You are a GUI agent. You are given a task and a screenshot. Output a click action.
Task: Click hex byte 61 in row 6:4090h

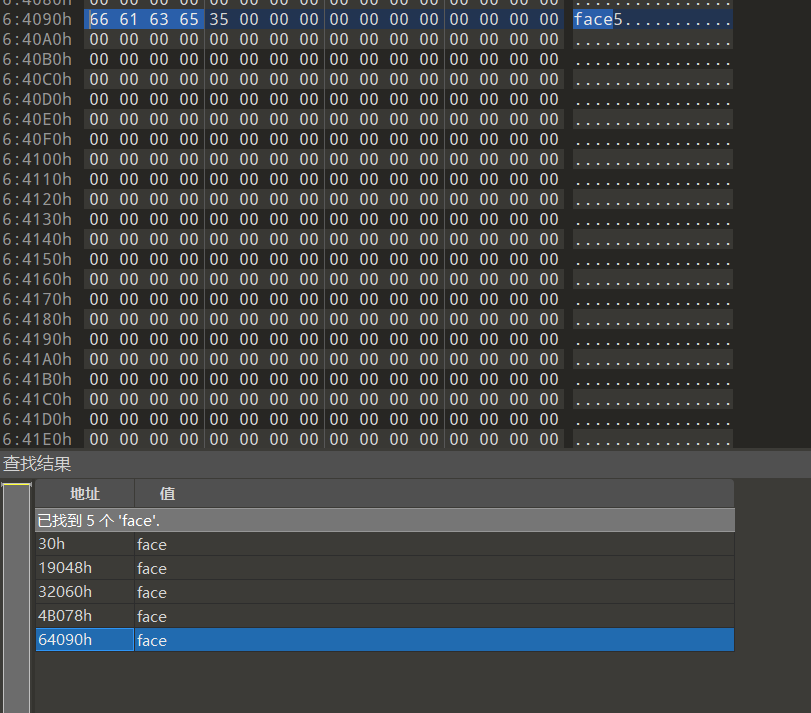pos(129,20)
